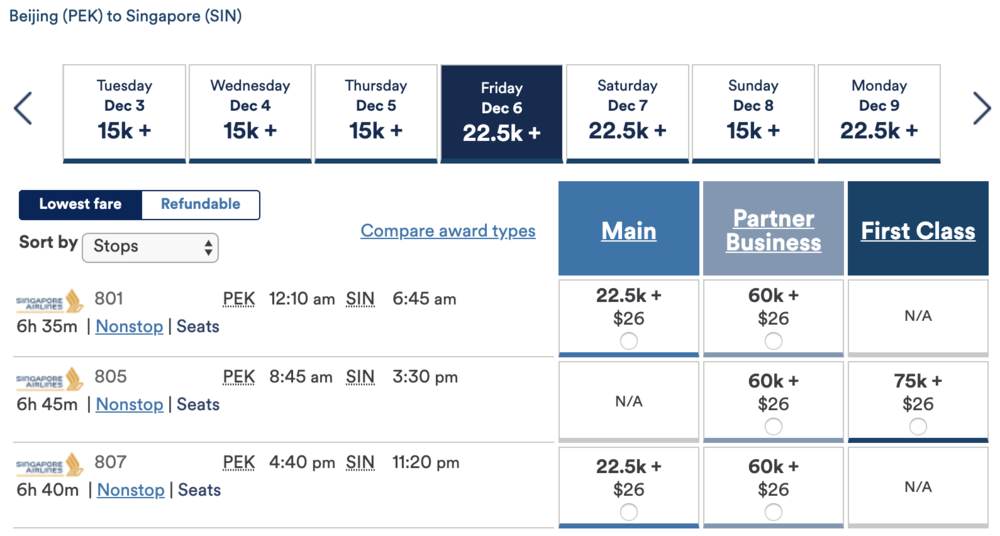Click the First Class column header
This screenshot has width=1000, height=536.
(918, 231)
